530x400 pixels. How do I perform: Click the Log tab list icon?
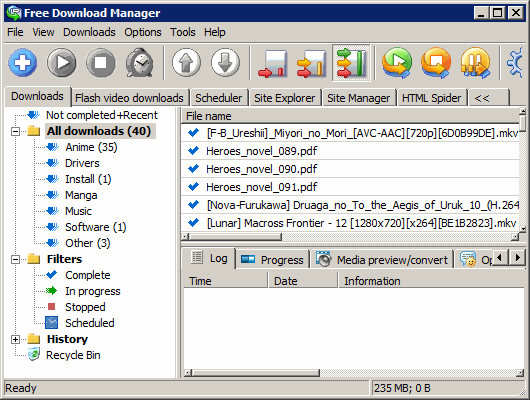197,257
